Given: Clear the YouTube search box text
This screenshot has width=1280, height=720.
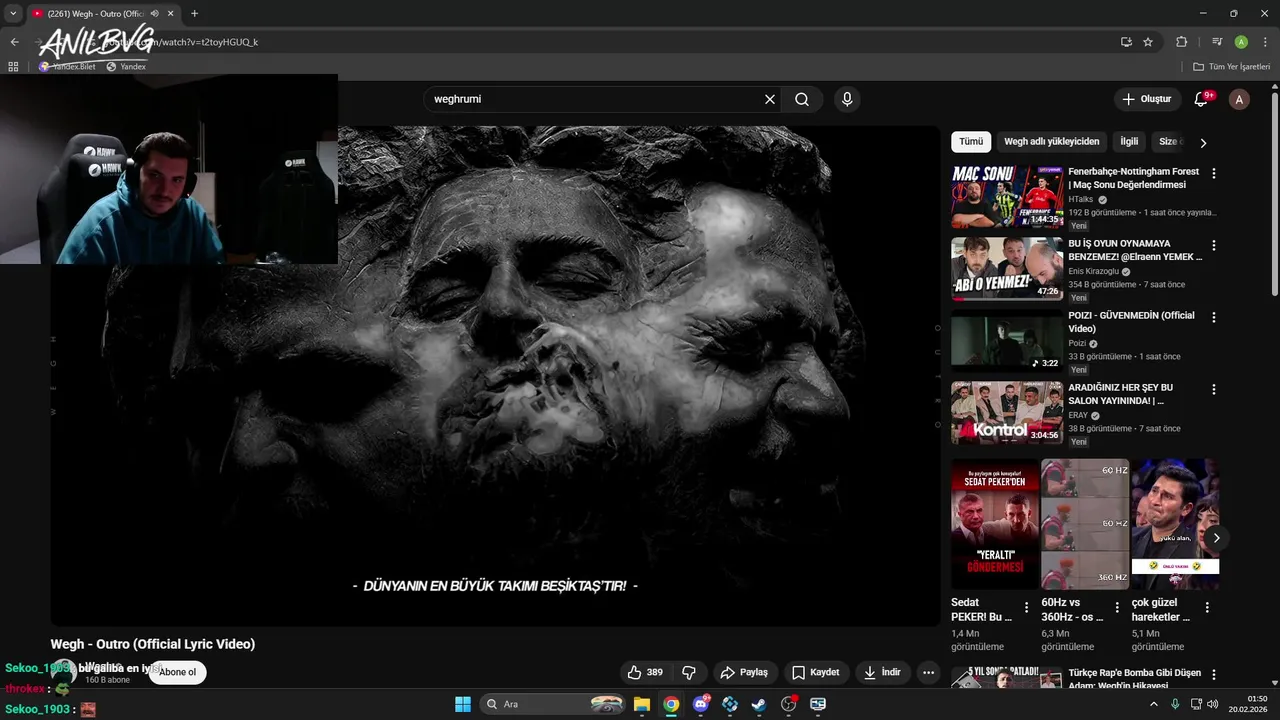Looking at the screenshot, I should (770, 99).
